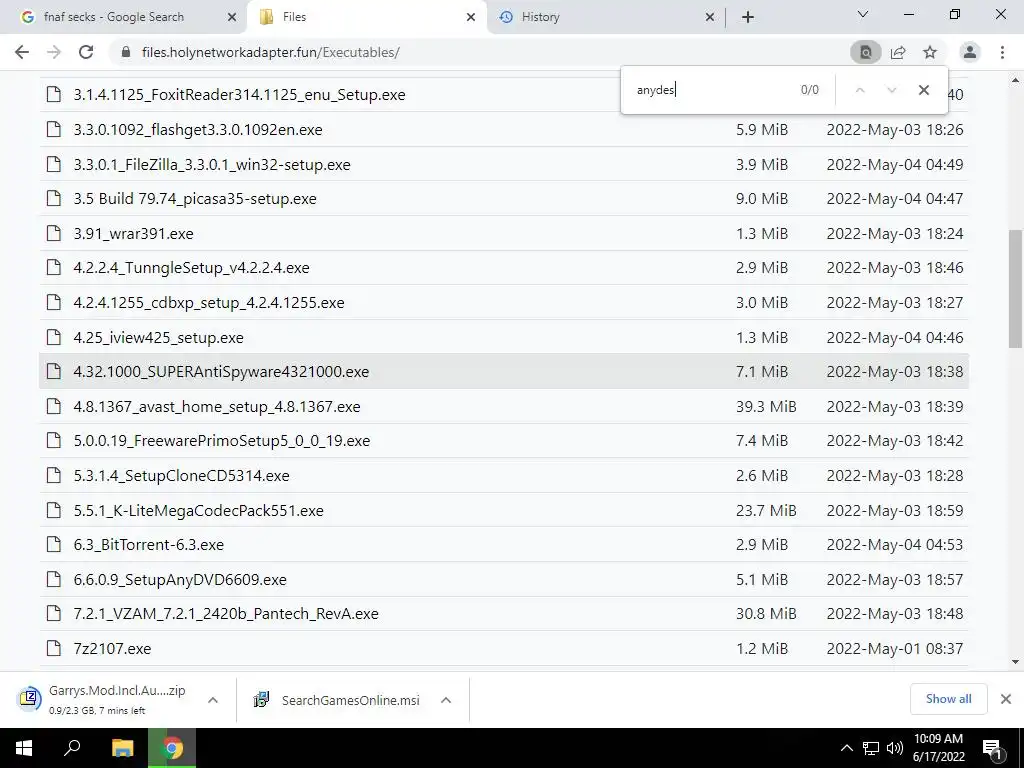The width and height of the screenshot is (1024, 768).
Task: Click SetupCloneCD5314.exe link
Action: click(181, 475)
